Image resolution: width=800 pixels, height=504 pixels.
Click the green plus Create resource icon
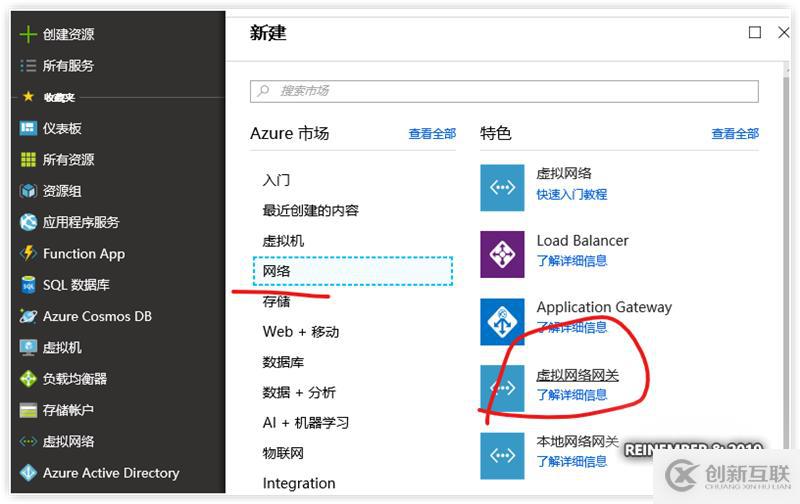pos(28,34)
